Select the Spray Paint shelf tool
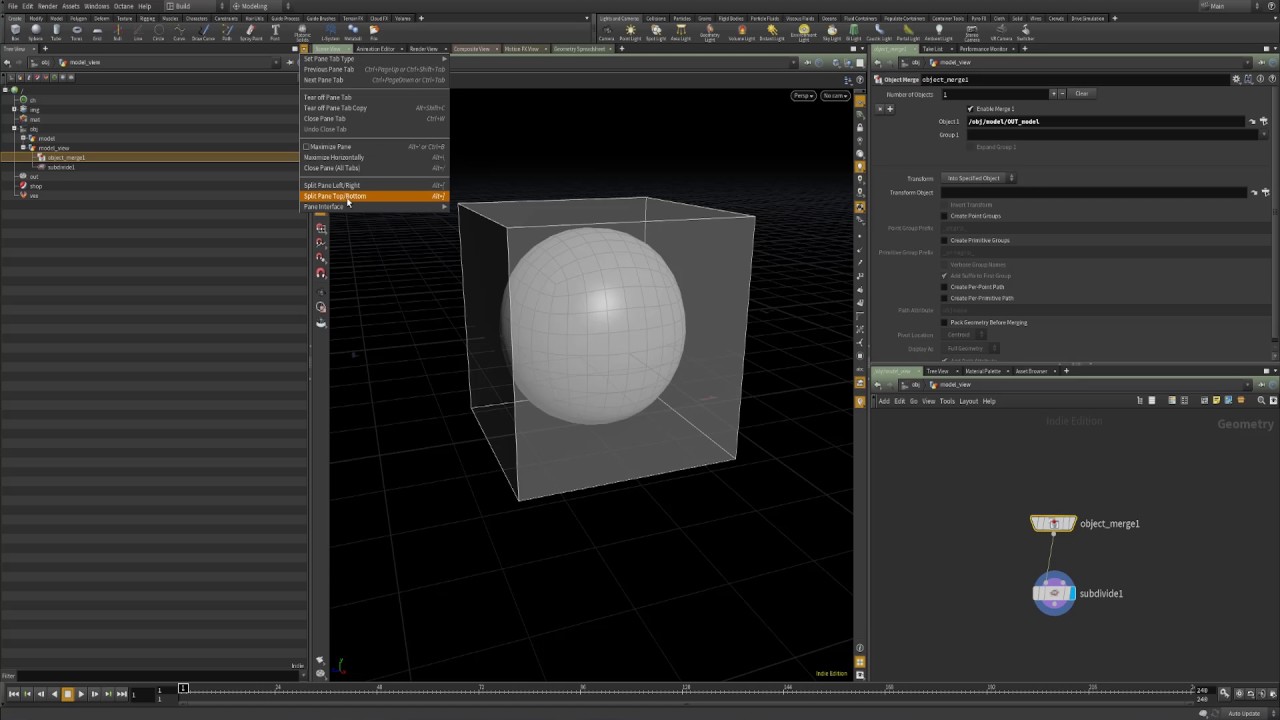The width and height of the screenshot is (1280, 720). coord(251,32)
